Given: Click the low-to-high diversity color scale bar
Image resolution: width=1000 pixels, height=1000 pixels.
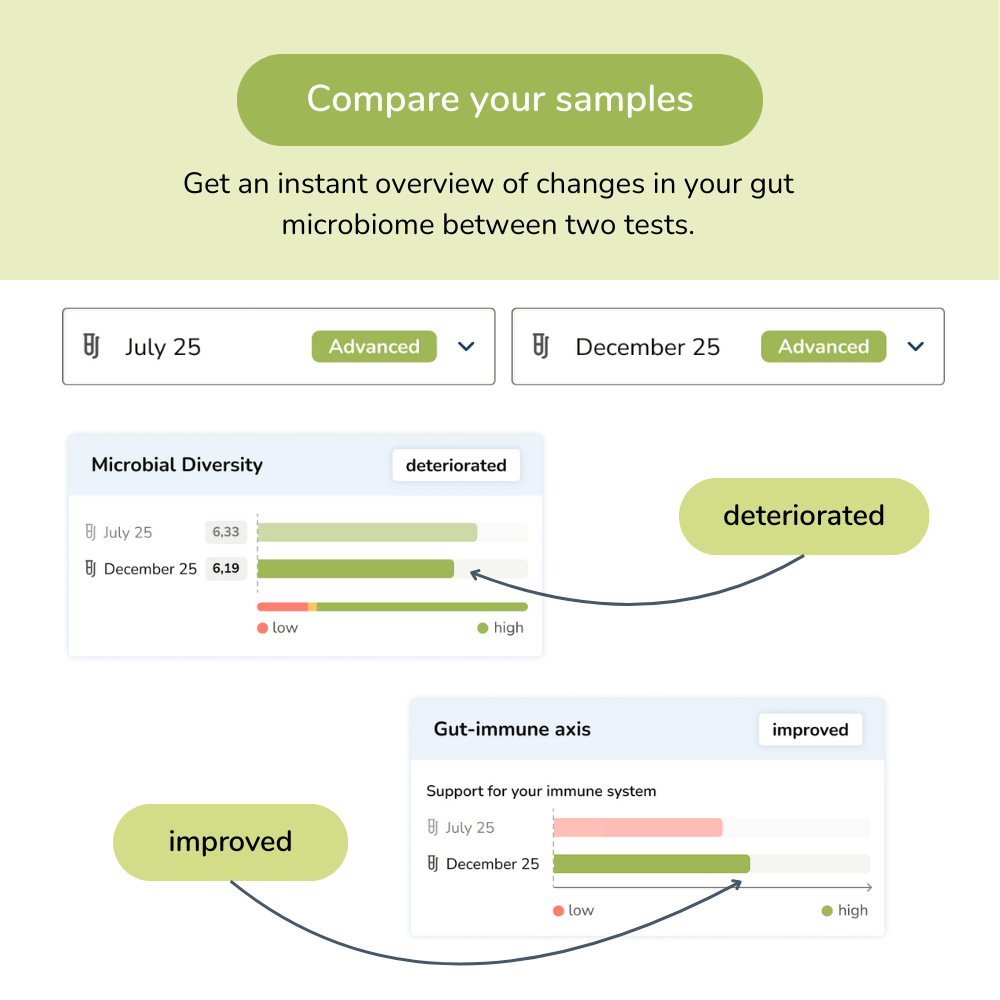Looking at the screenshot, I should coord(392,607).
